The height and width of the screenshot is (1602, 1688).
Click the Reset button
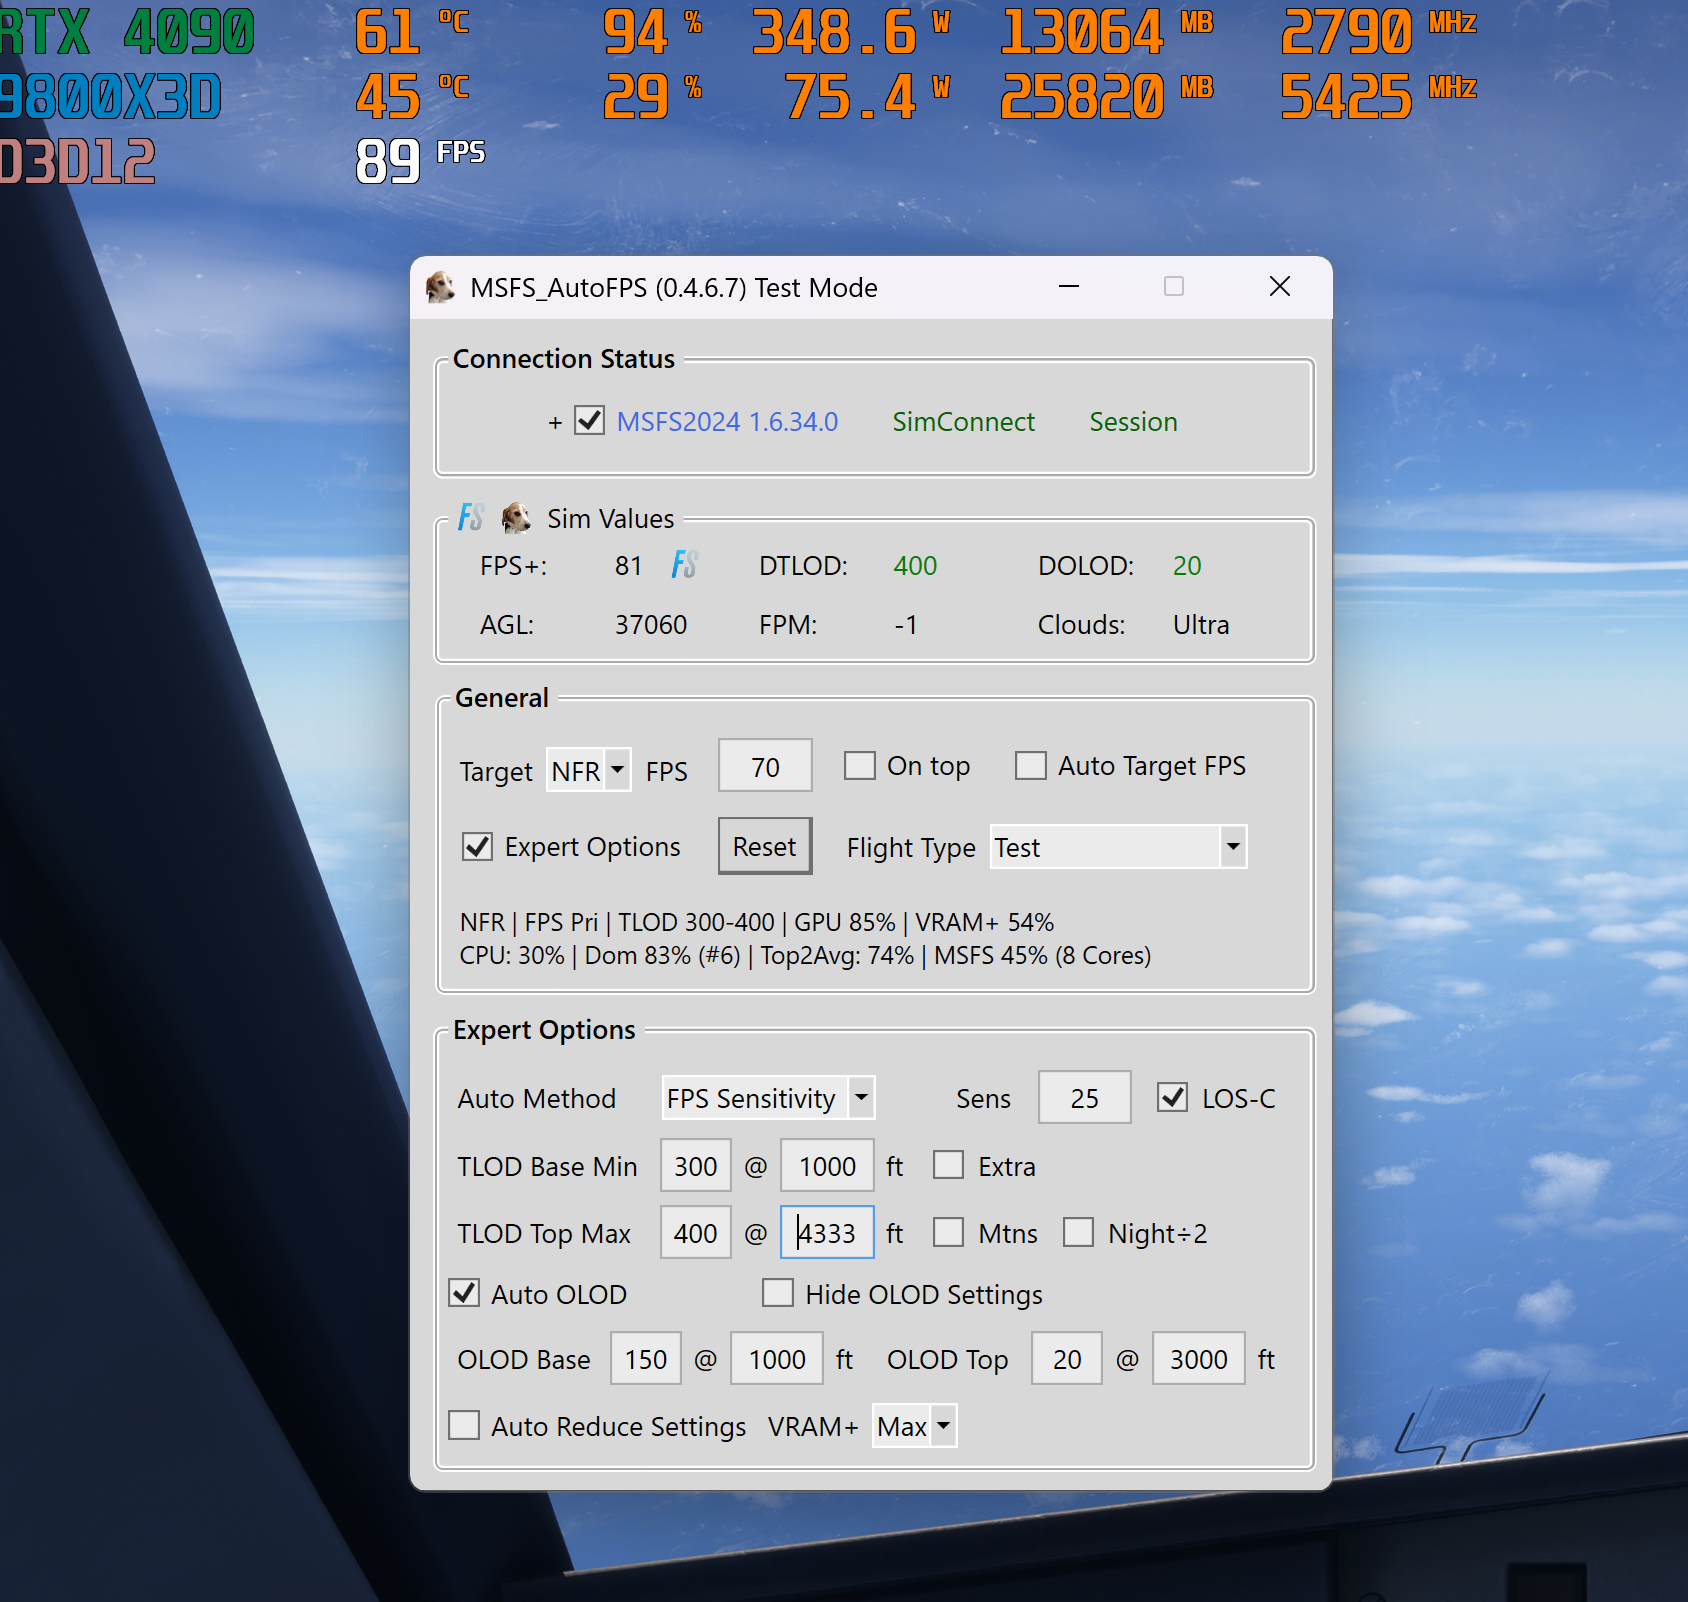pos(765,847)
